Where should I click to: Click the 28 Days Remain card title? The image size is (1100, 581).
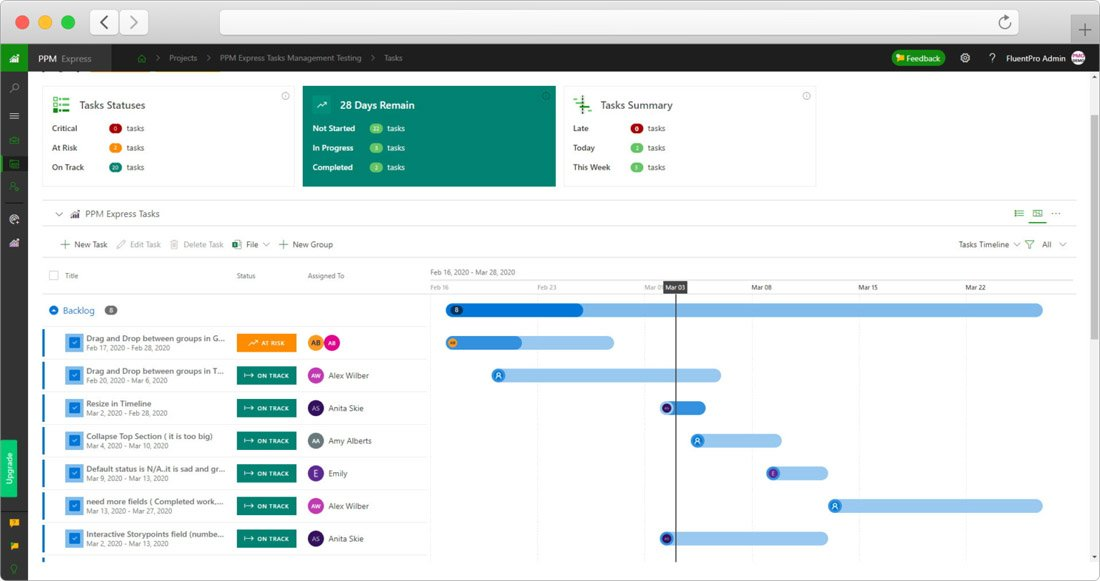[377, 105]
